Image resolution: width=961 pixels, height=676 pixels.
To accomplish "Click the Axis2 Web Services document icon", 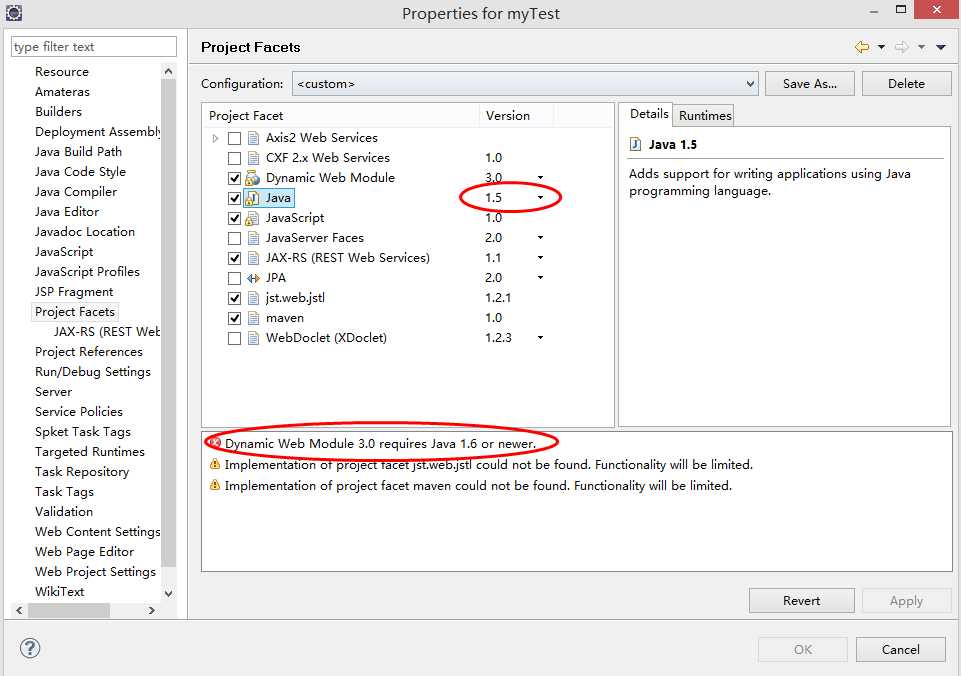I will point(253,138).
